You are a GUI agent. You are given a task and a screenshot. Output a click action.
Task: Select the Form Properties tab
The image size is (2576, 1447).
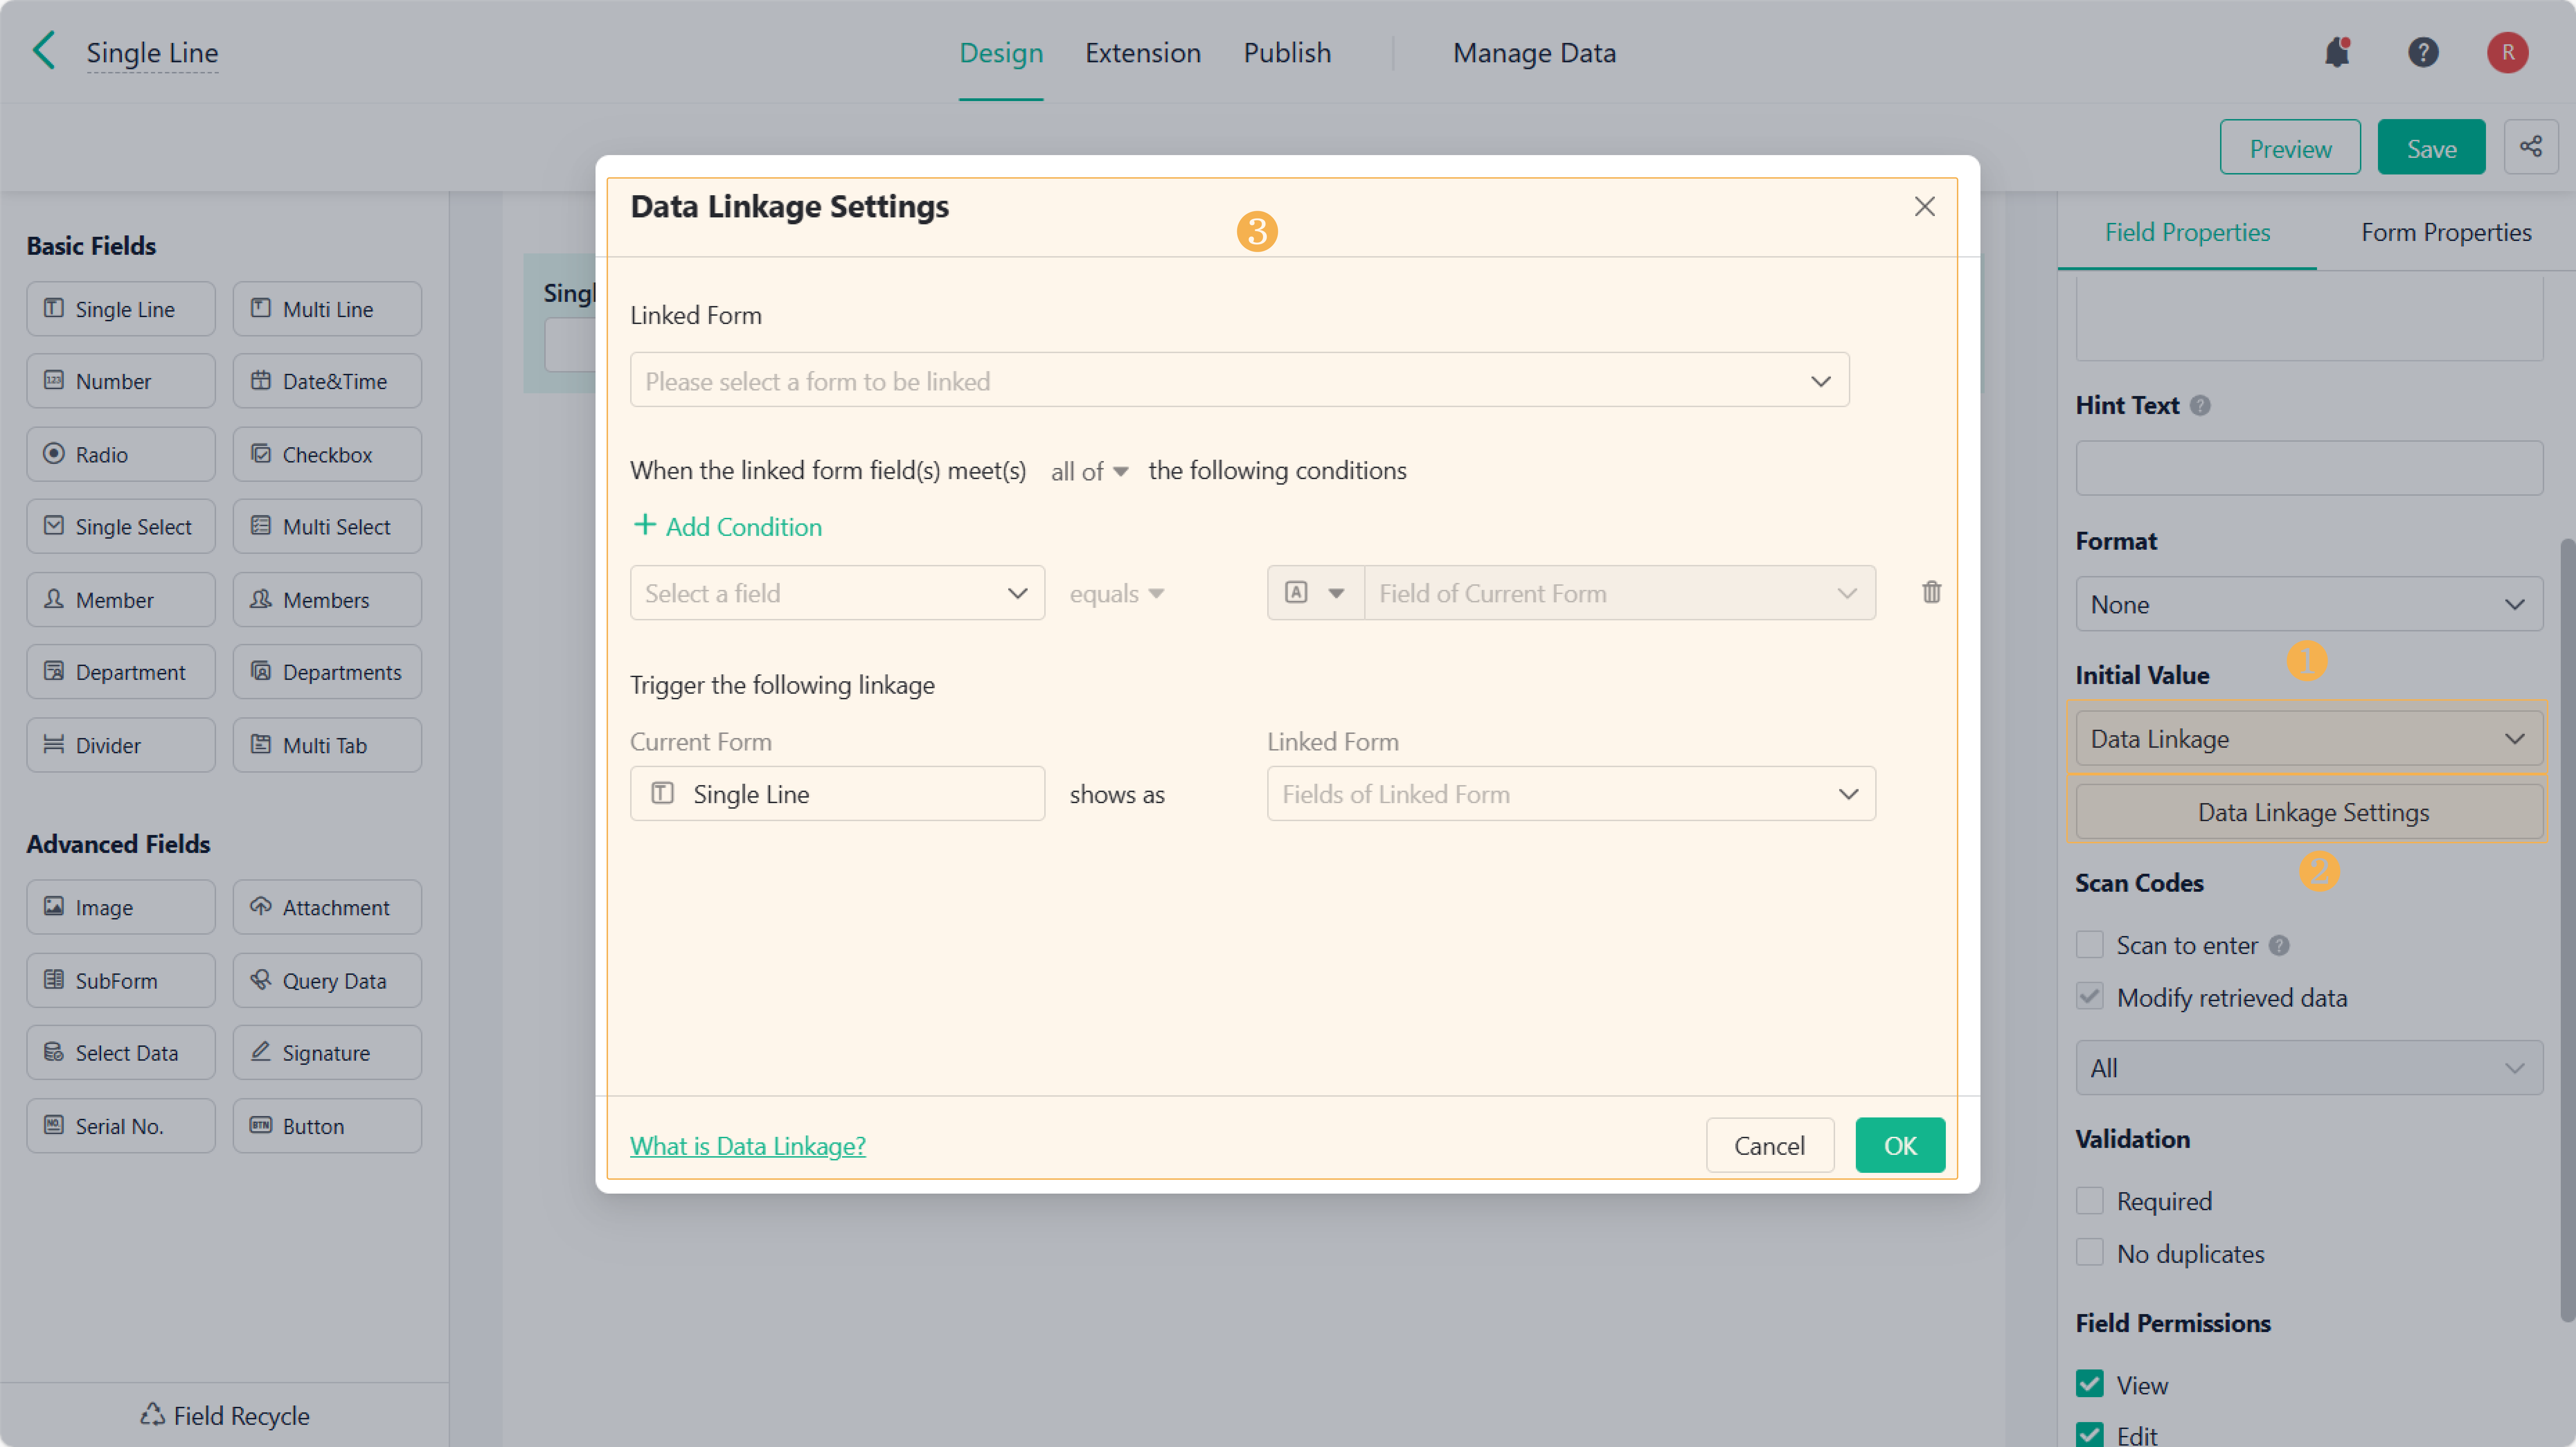tap(2446, 232)
